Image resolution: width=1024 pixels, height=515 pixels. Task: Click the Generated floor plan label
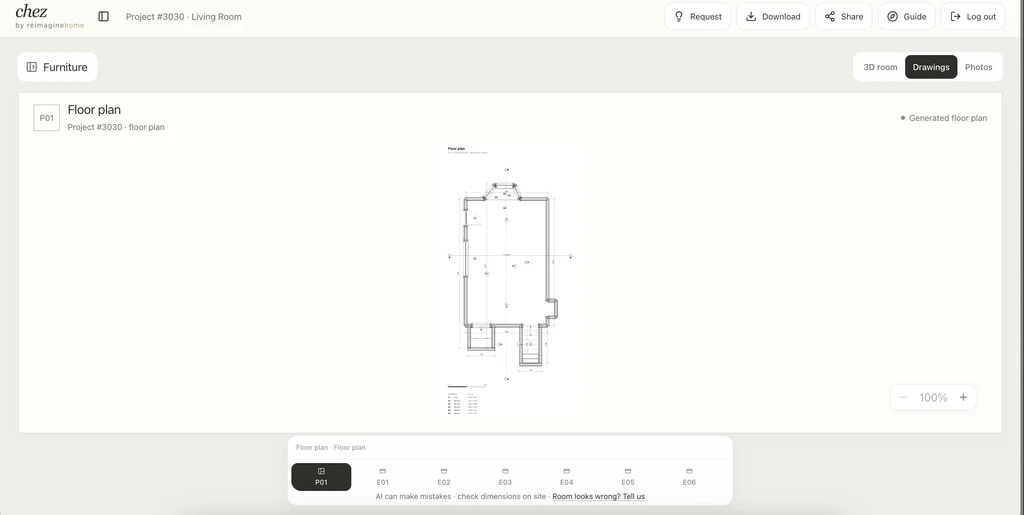(x=944, y=118)
